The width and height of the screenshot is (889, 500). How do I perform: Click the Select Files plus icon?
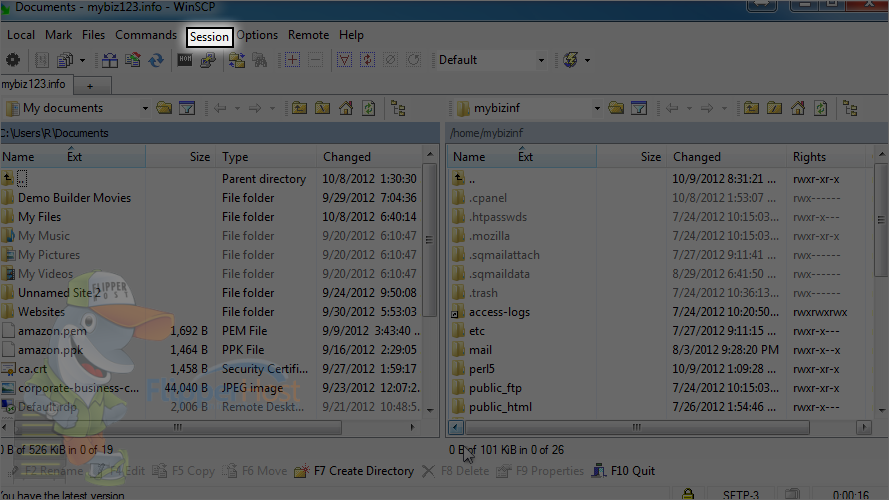pyautogui.click(x=293, y=60)
